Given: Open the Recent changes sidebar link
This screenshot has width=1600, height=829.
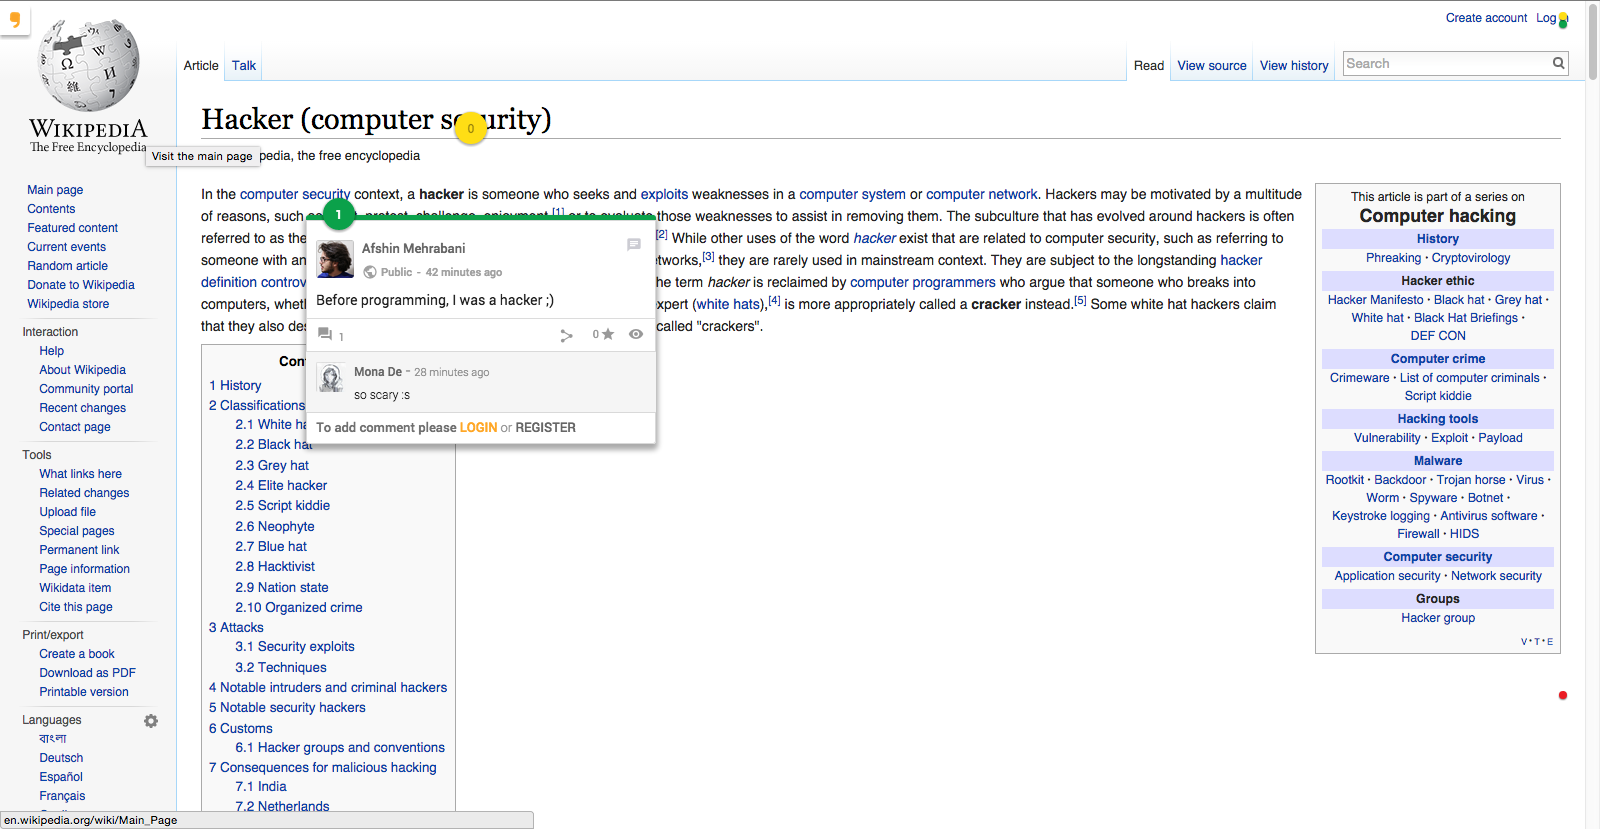Looking at the screenshot, I should click(x=82, y=408).
